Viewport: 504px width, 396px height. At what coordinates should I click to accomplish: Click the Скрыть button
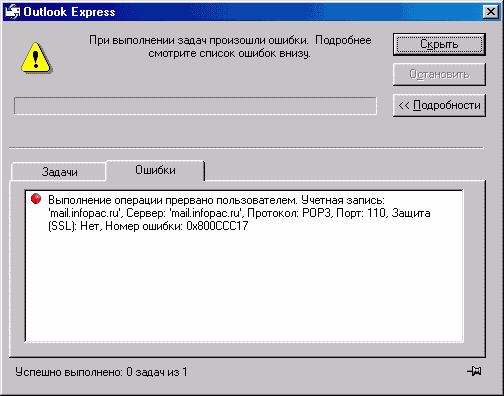click(x=439, y=44)
